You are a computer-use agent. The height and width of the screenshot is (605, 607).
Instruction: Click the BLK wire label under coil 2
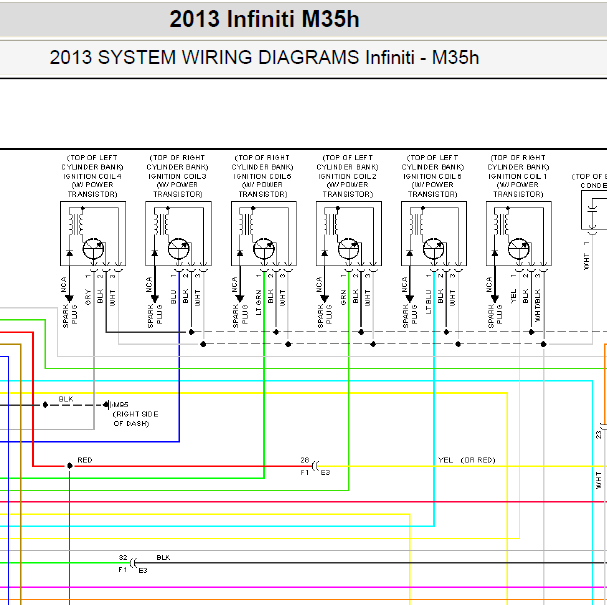pyautogui.click(x=355, y=296)
